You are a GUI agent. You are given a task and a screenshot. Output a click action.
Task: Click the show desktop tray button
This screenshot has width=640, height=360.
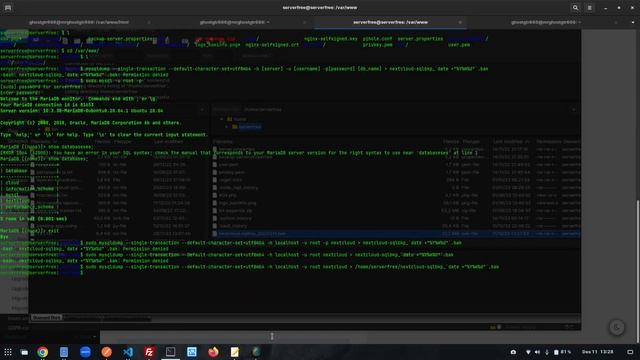pyautogui.click(x=630, y=352)
